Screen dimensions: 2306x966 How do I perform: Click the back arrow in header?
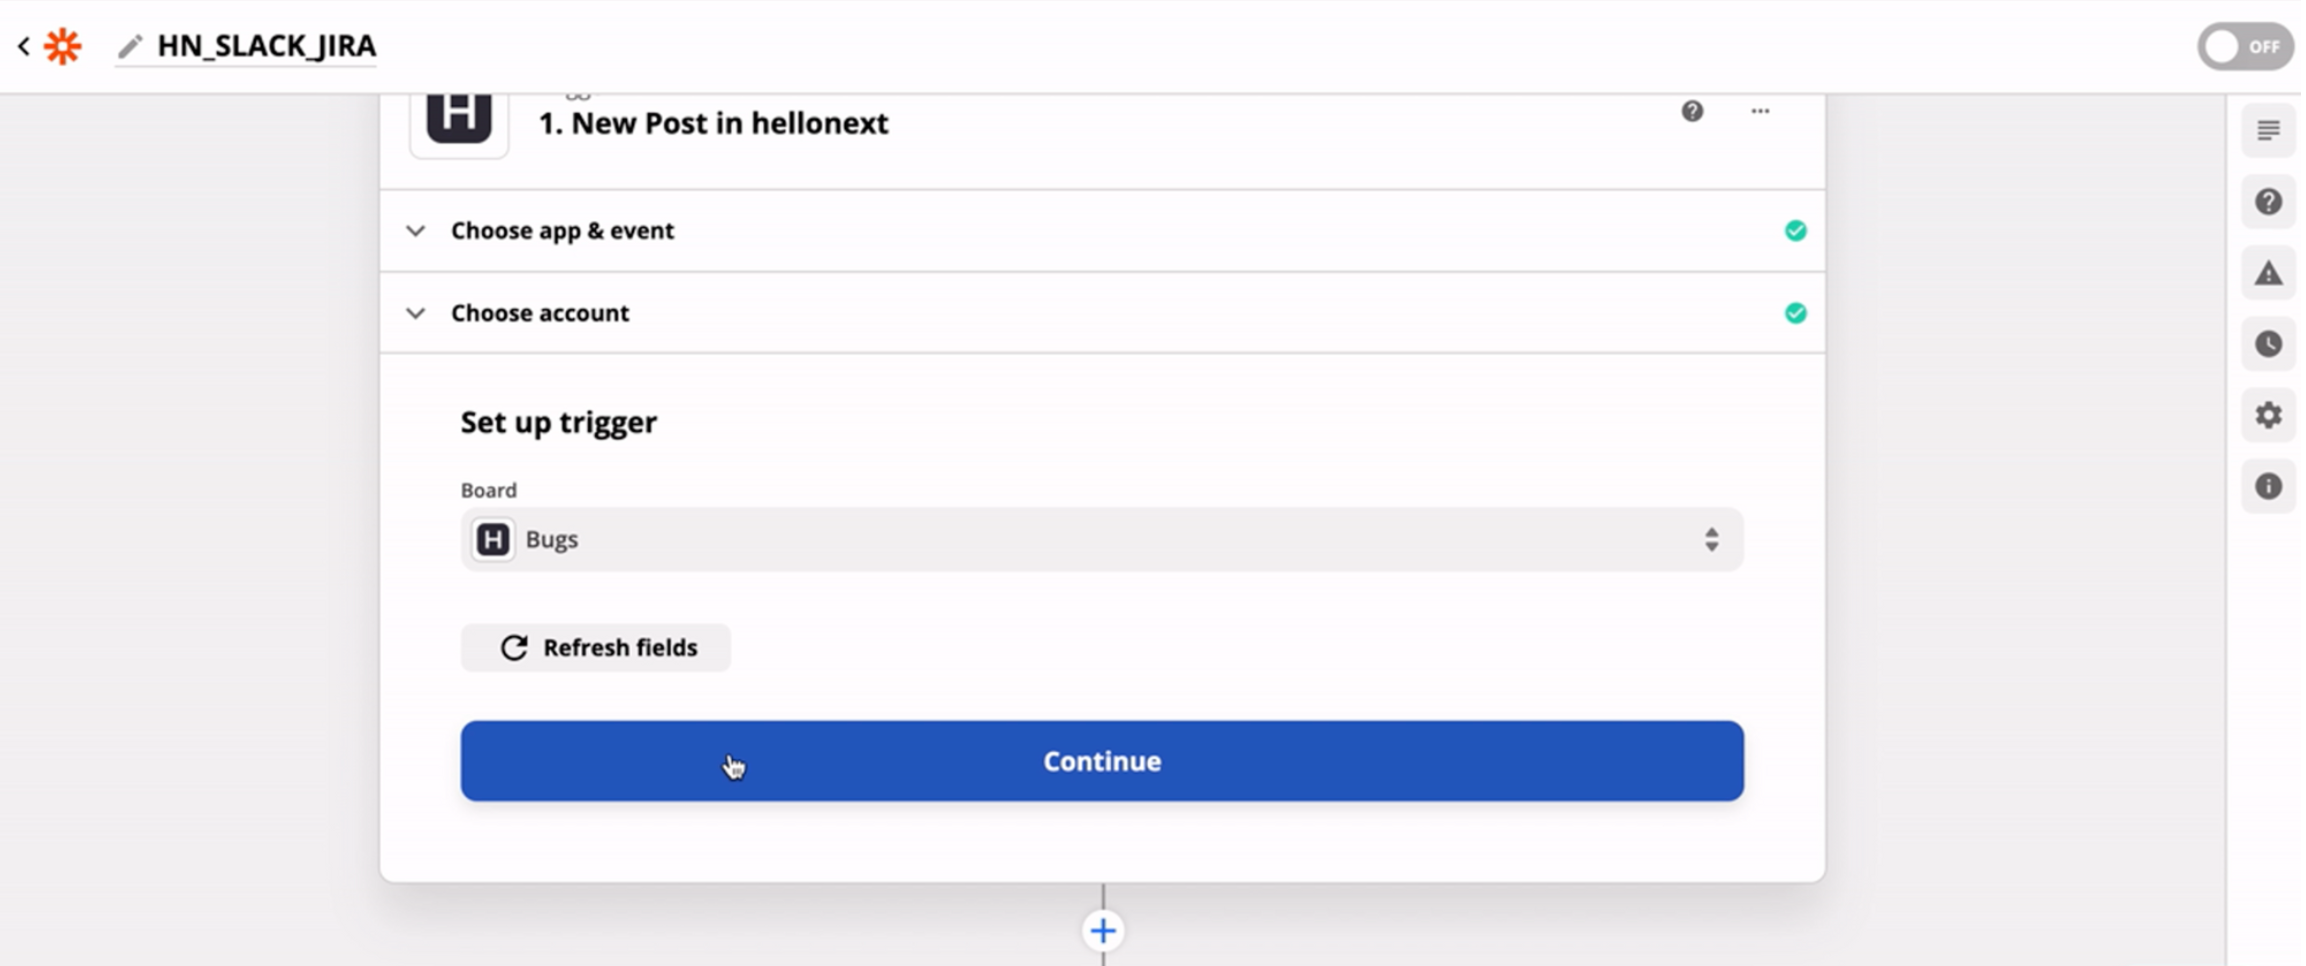pos(24,46)
